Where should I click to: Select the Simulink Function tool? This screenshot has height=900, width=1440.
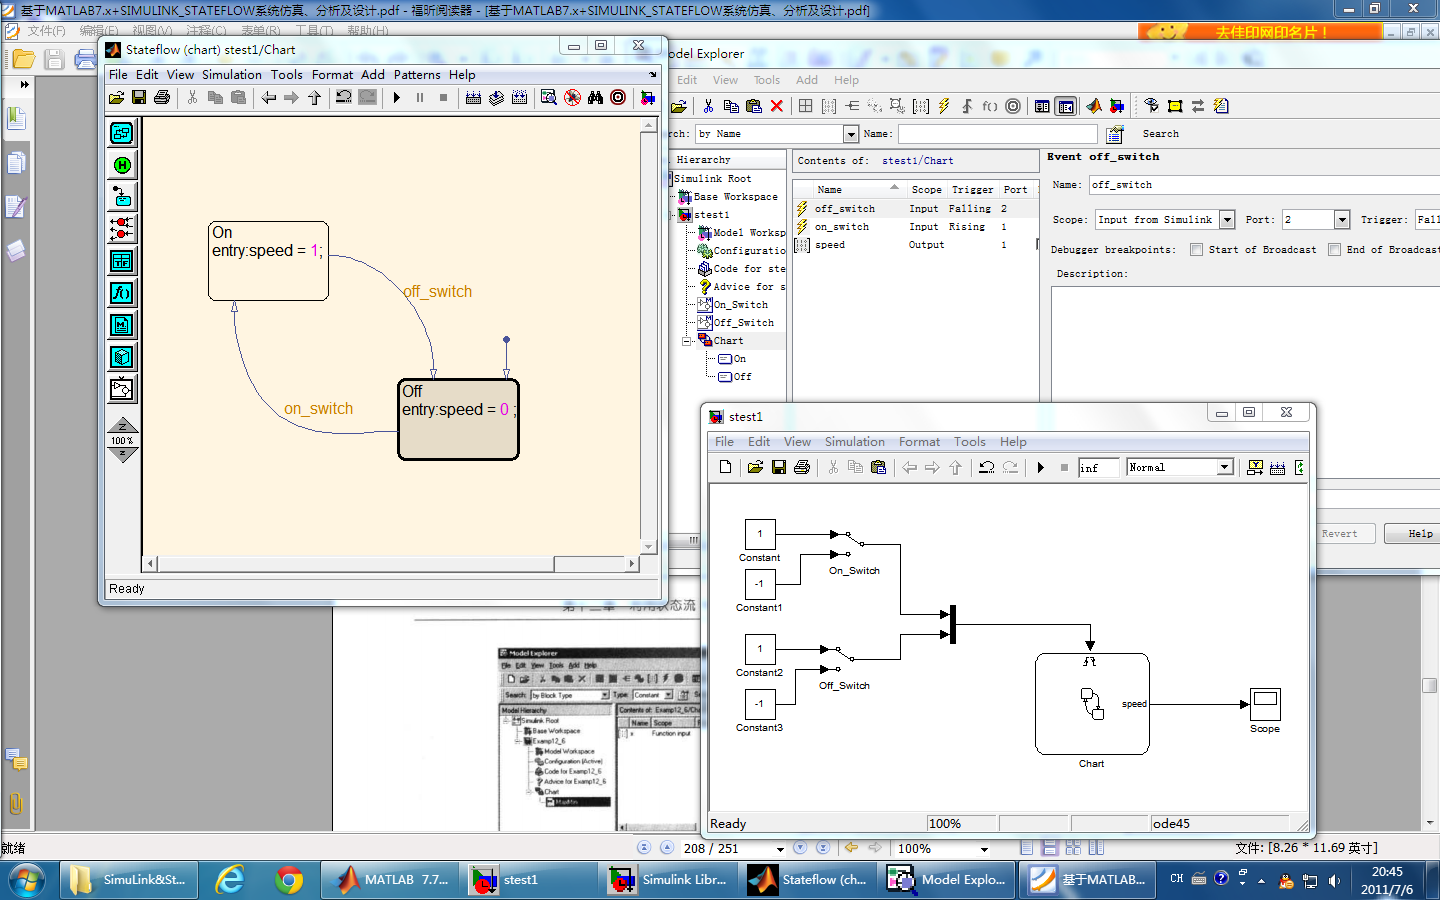122,389
